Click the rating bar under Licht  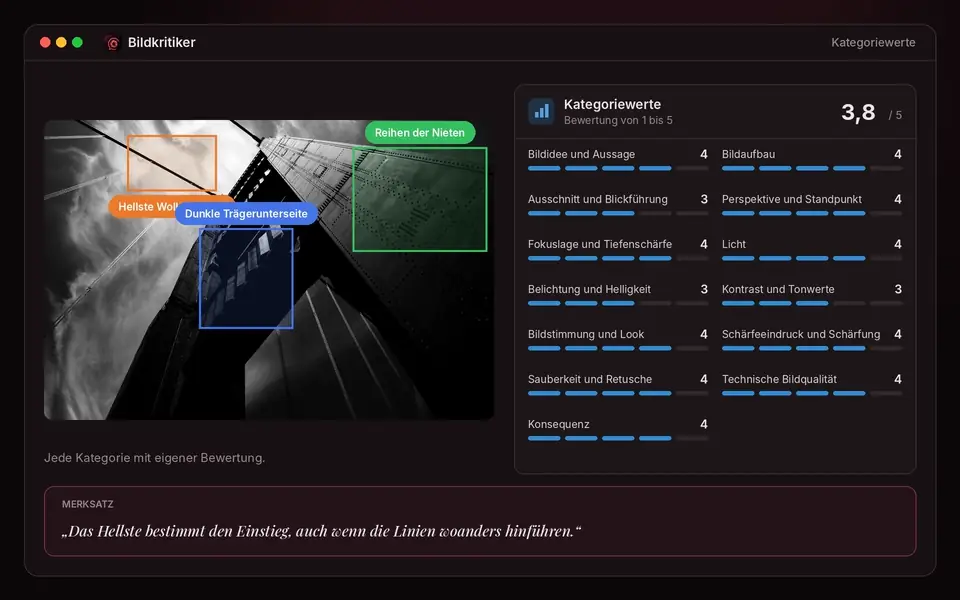click(812, 258)
